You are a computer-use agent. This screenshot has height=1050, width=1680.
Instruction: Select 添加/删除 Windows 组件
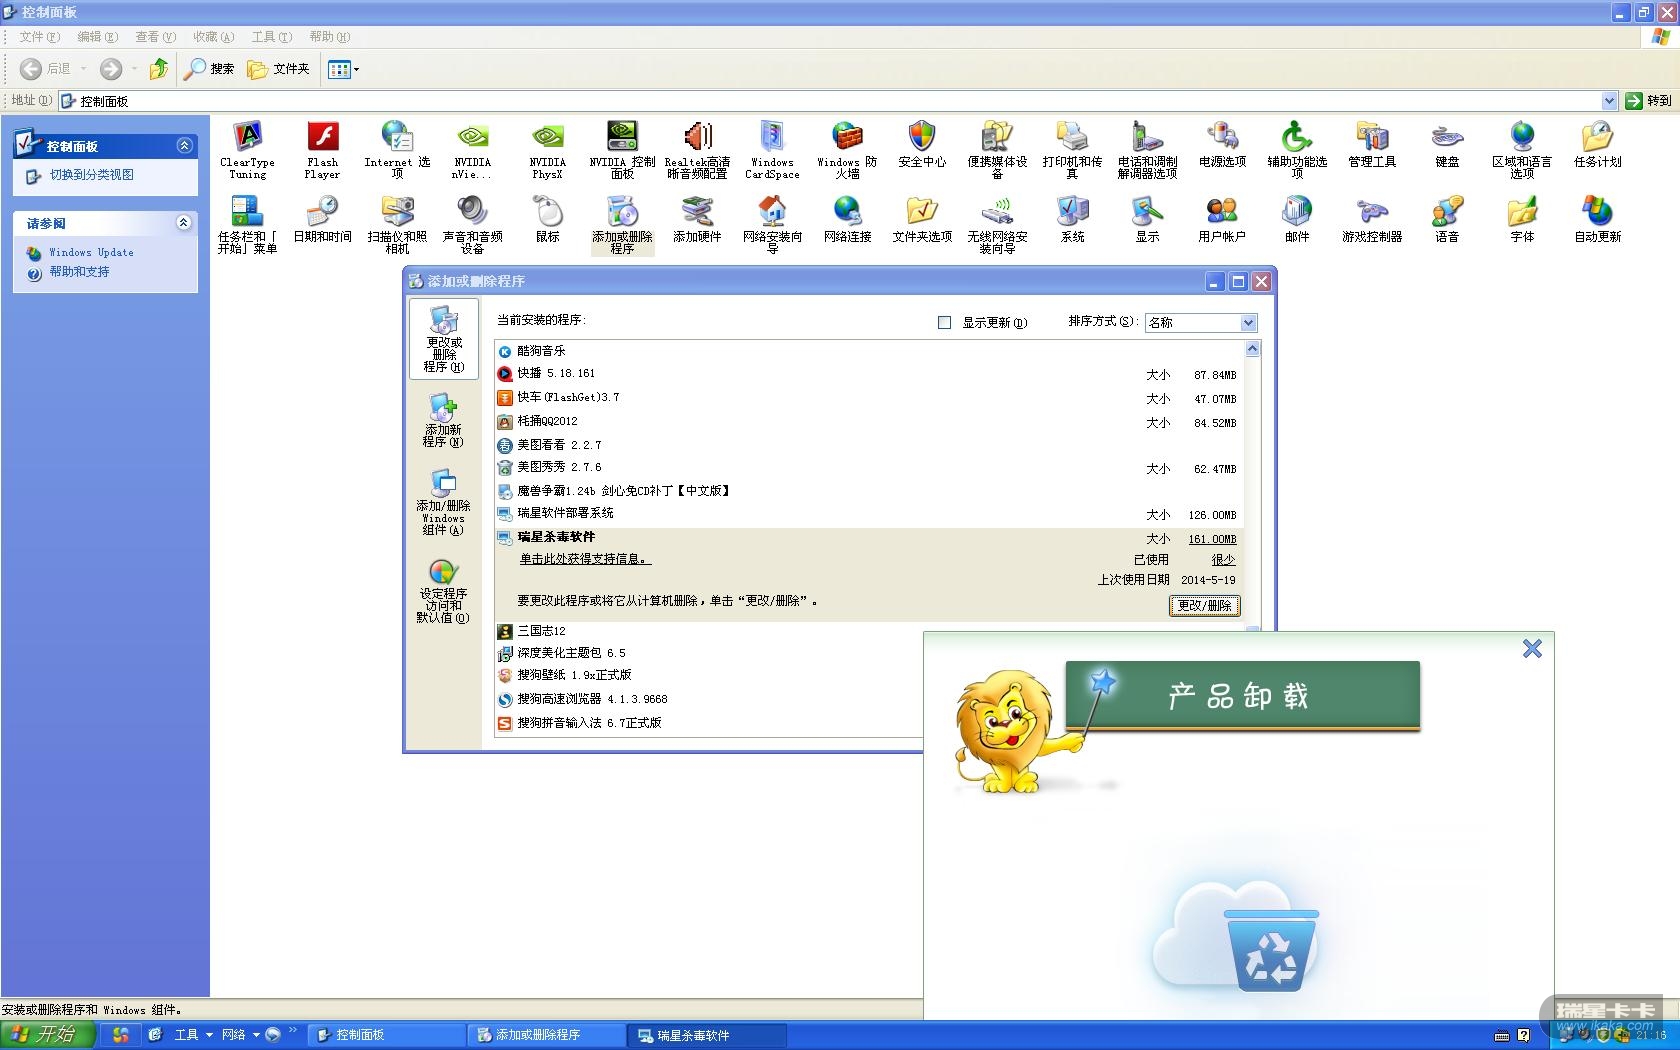(x=443, y=502)
